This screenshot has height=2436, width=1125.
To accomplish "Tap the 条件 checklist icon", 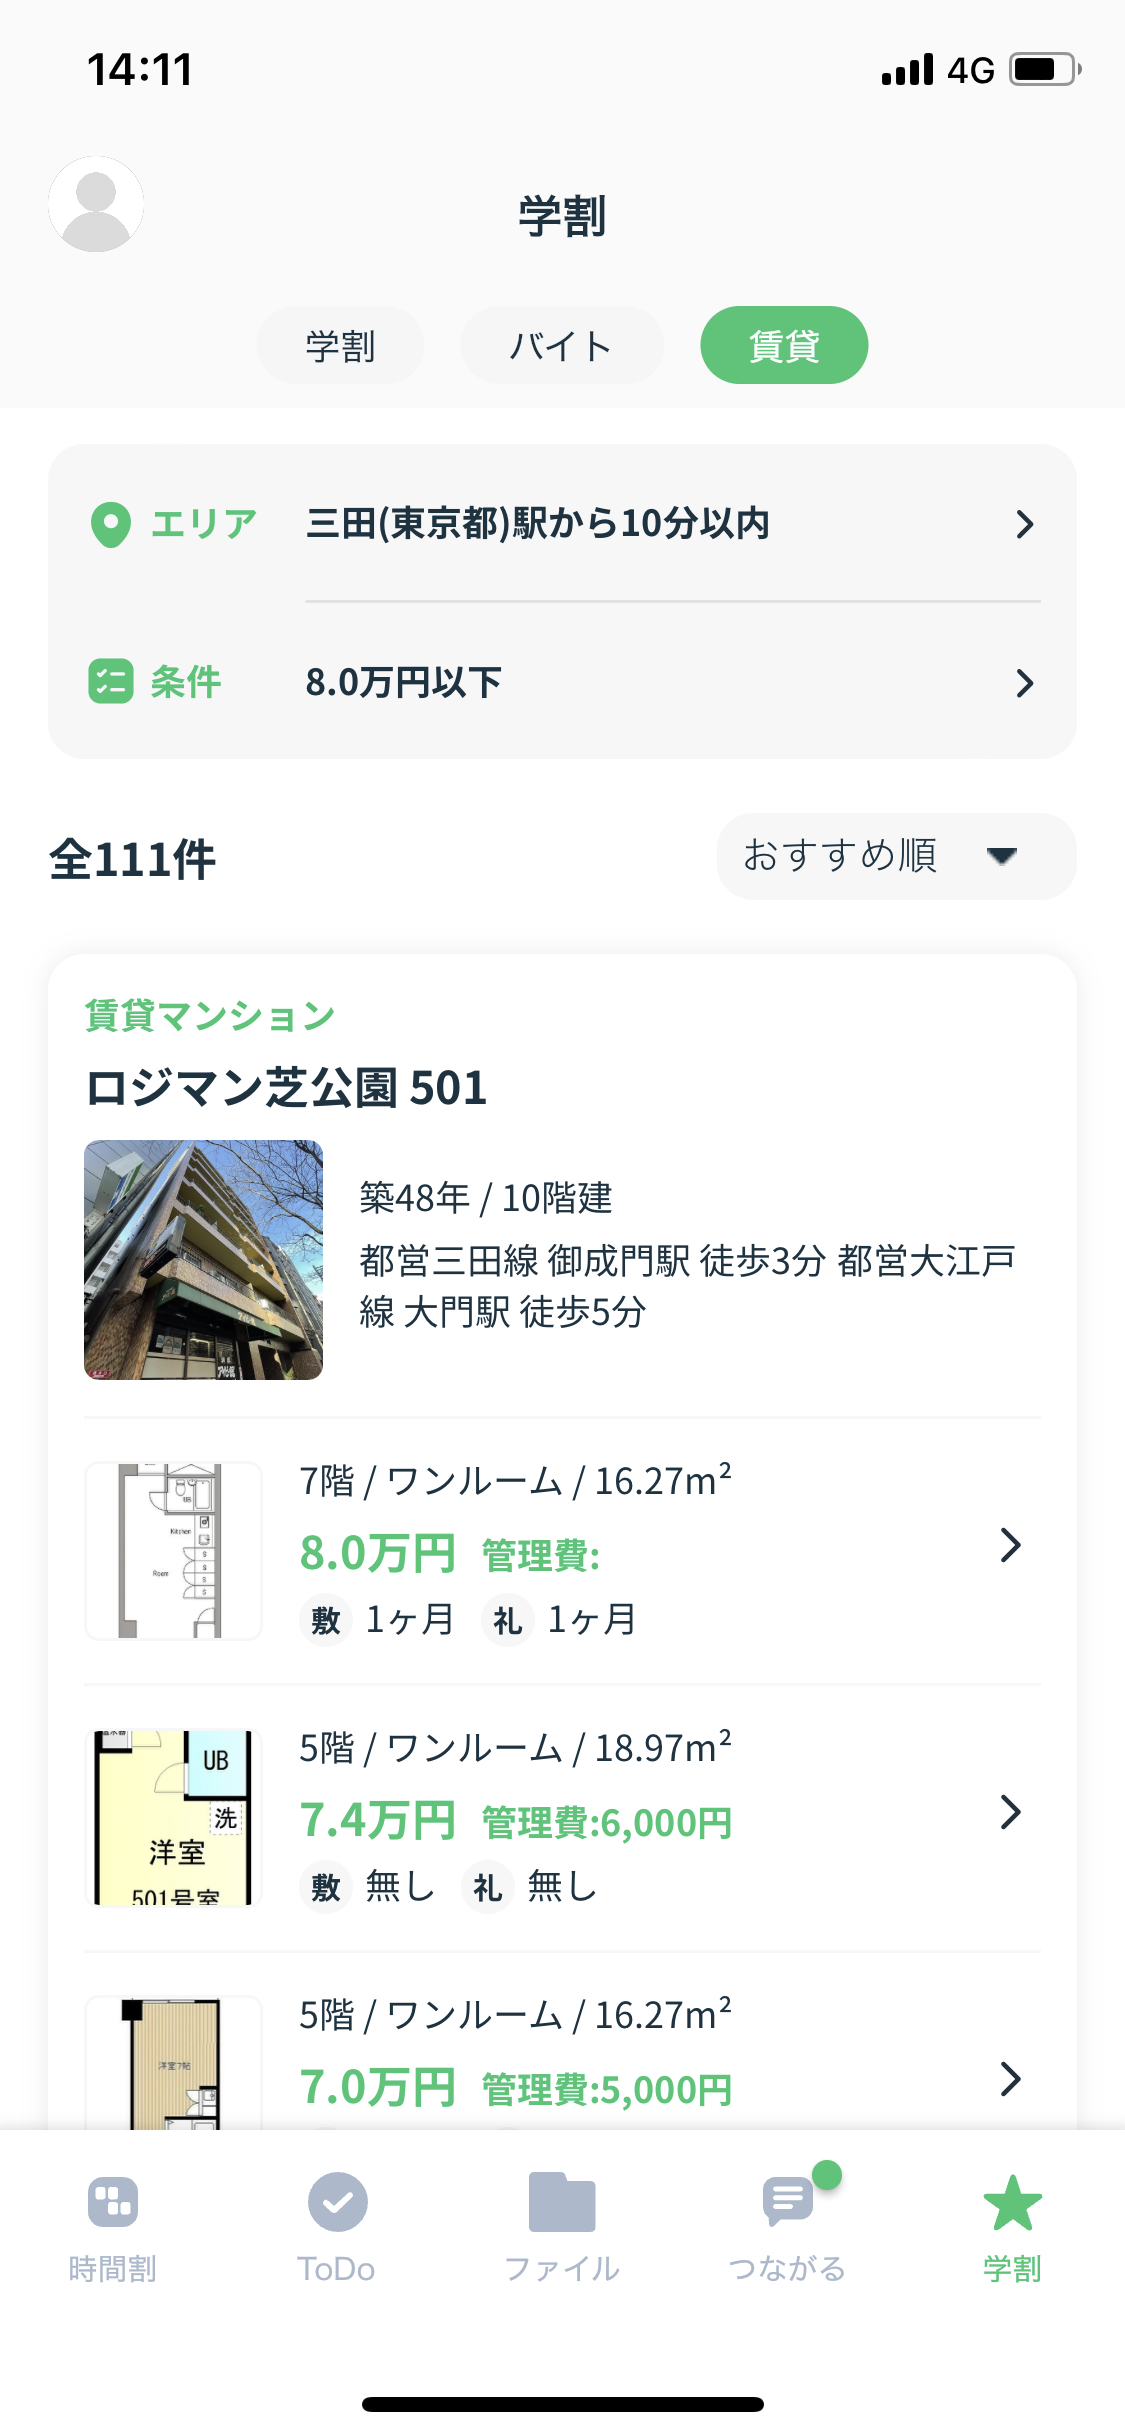I will 110,682.
